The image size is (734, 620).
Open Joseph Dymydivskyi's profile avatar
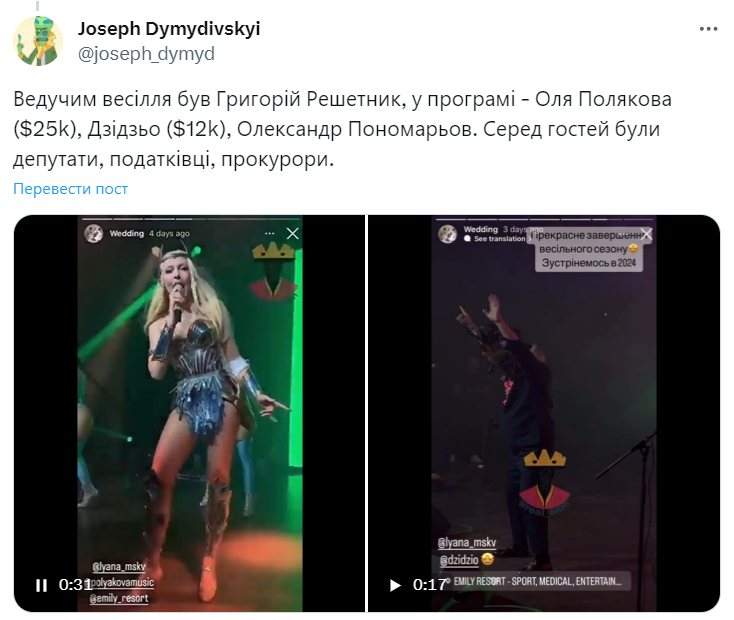38,41
